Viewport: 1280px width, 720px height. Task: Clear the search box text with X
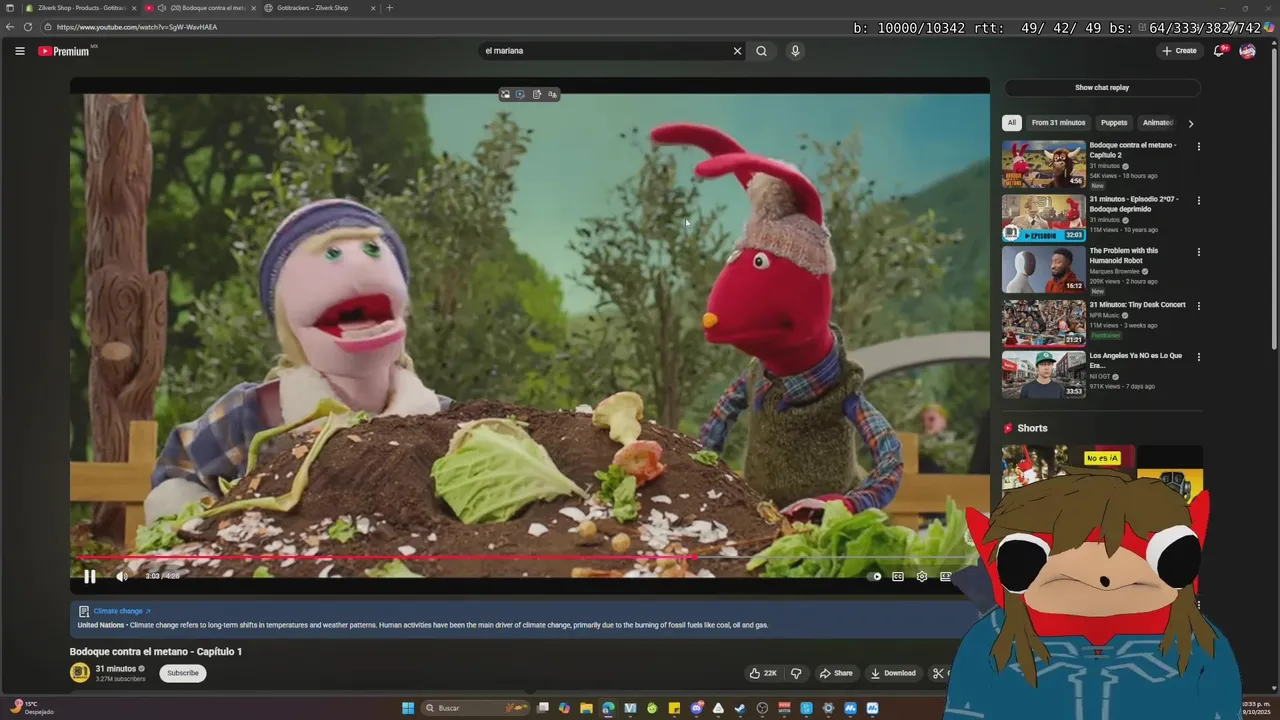pyautogui.click(x=738, y=51)
